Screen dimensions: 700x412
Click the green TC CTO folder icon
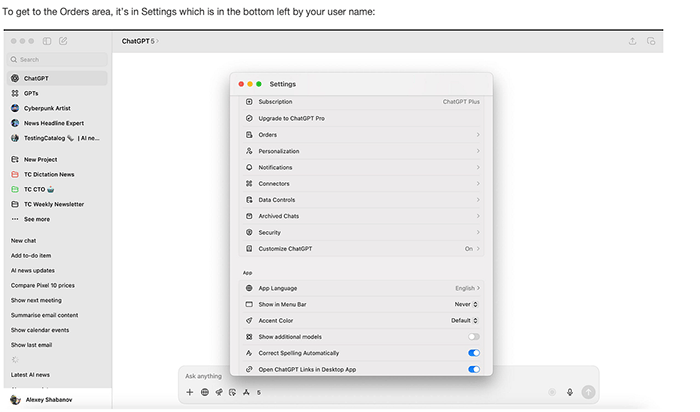(15, 189)
